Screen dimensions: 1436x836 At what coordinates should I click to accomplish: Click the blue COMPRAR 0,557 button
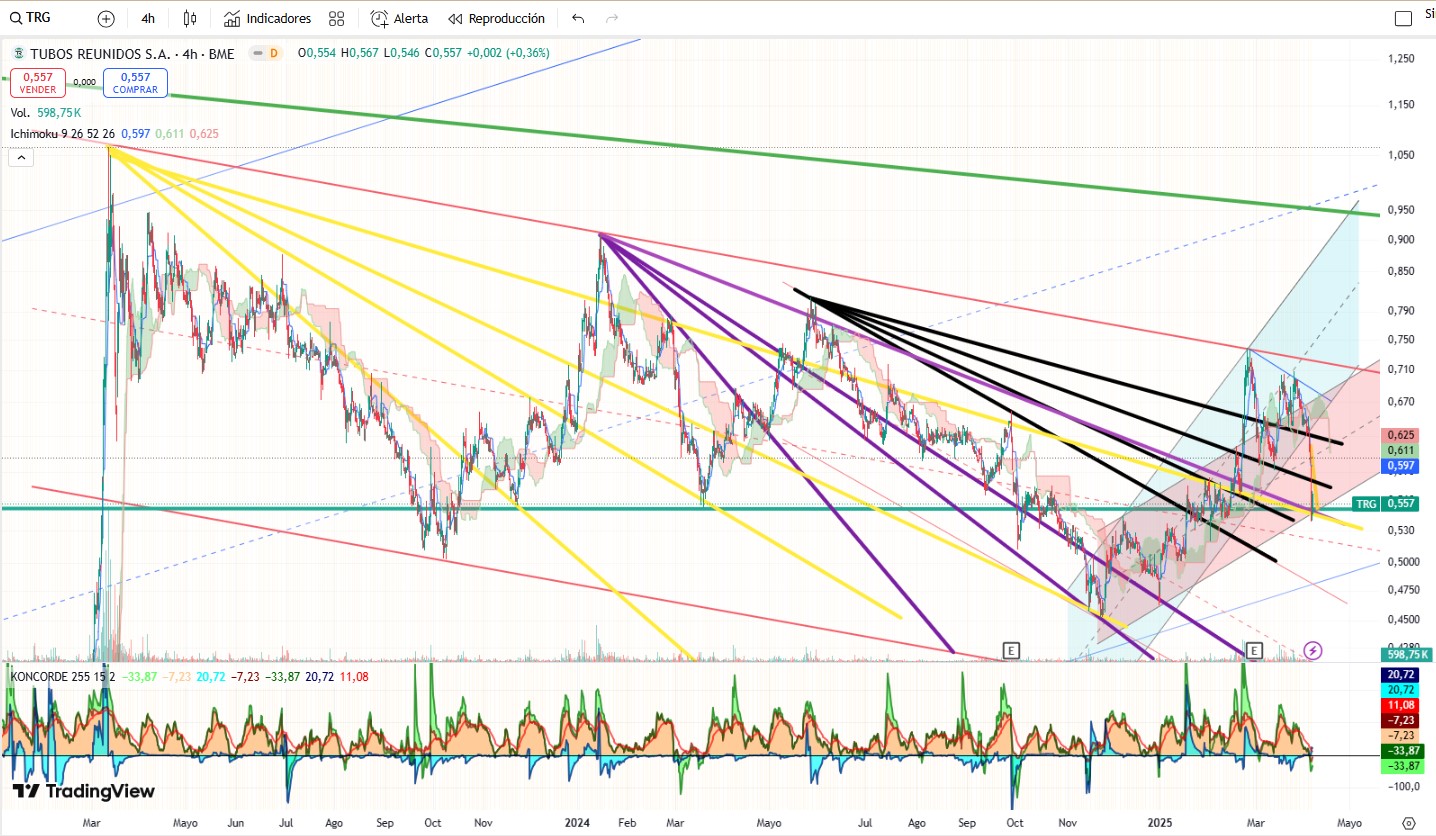[135, 83]
